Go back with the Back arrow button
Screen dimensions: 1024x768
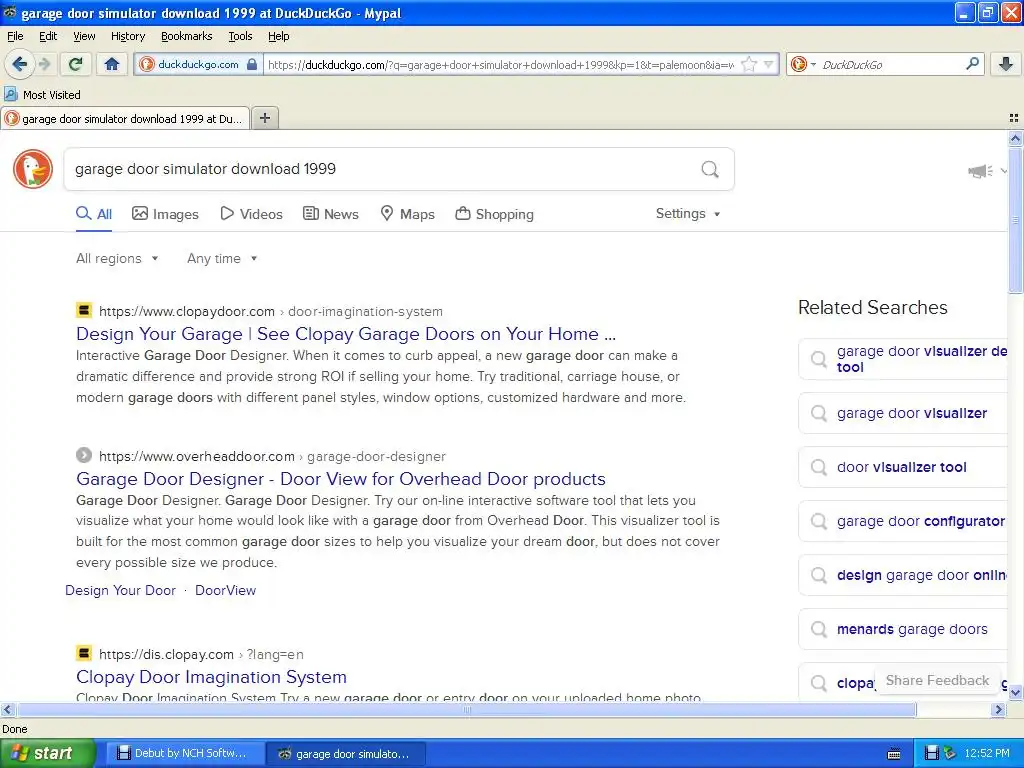click(x=19, y=64)
